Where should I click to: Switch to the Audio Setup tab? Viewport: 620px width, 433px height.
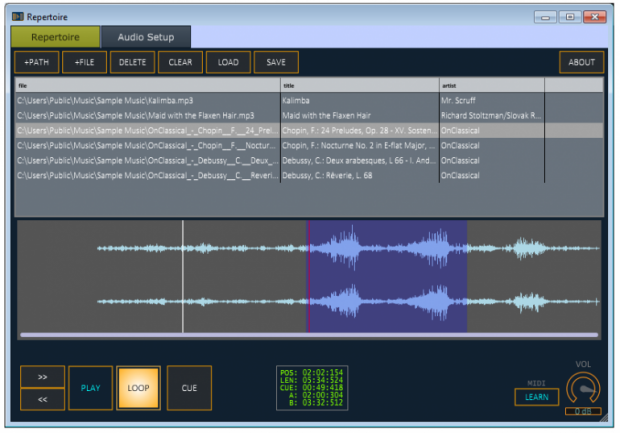coord(146,37)
